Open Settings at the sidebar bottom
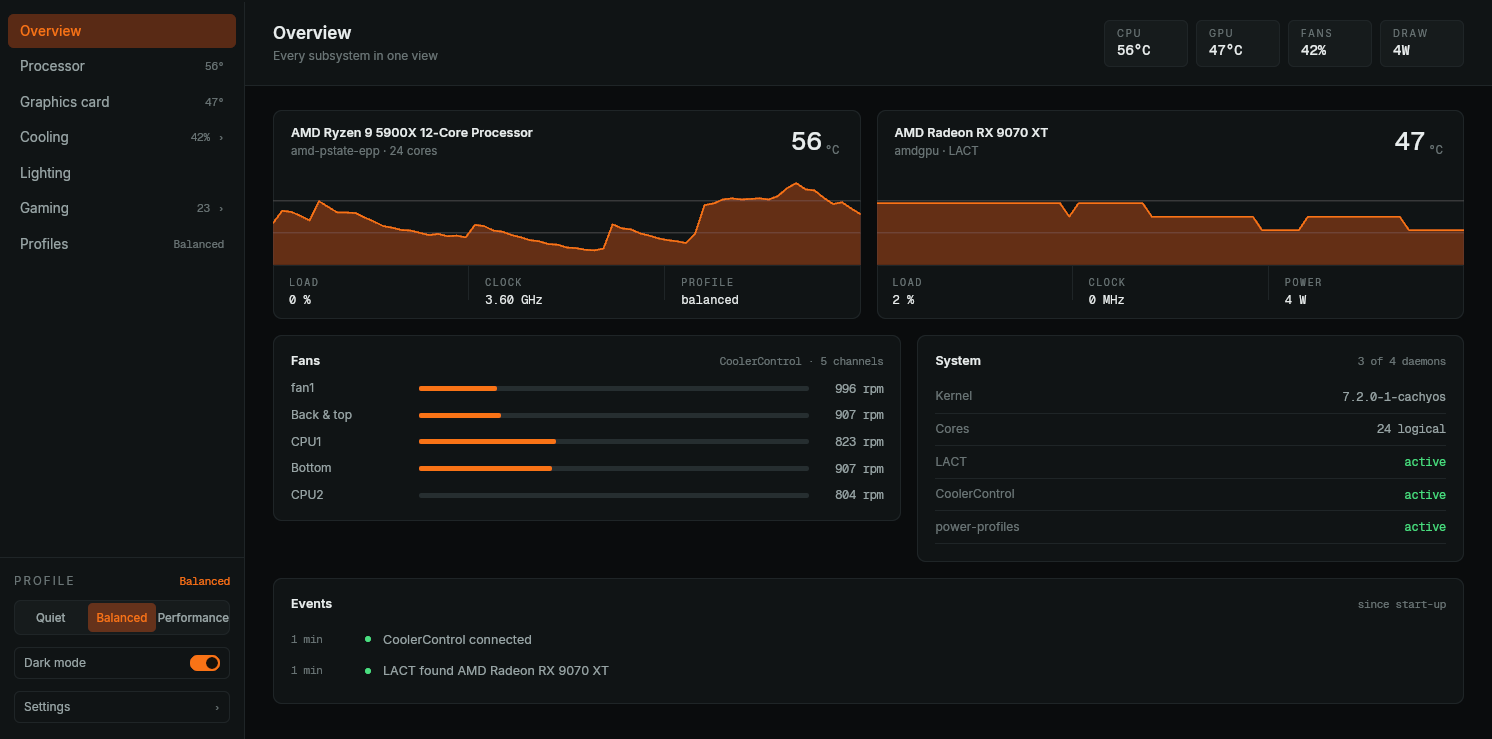This screenshot has width=1492, height=739. tap(122, 707)
